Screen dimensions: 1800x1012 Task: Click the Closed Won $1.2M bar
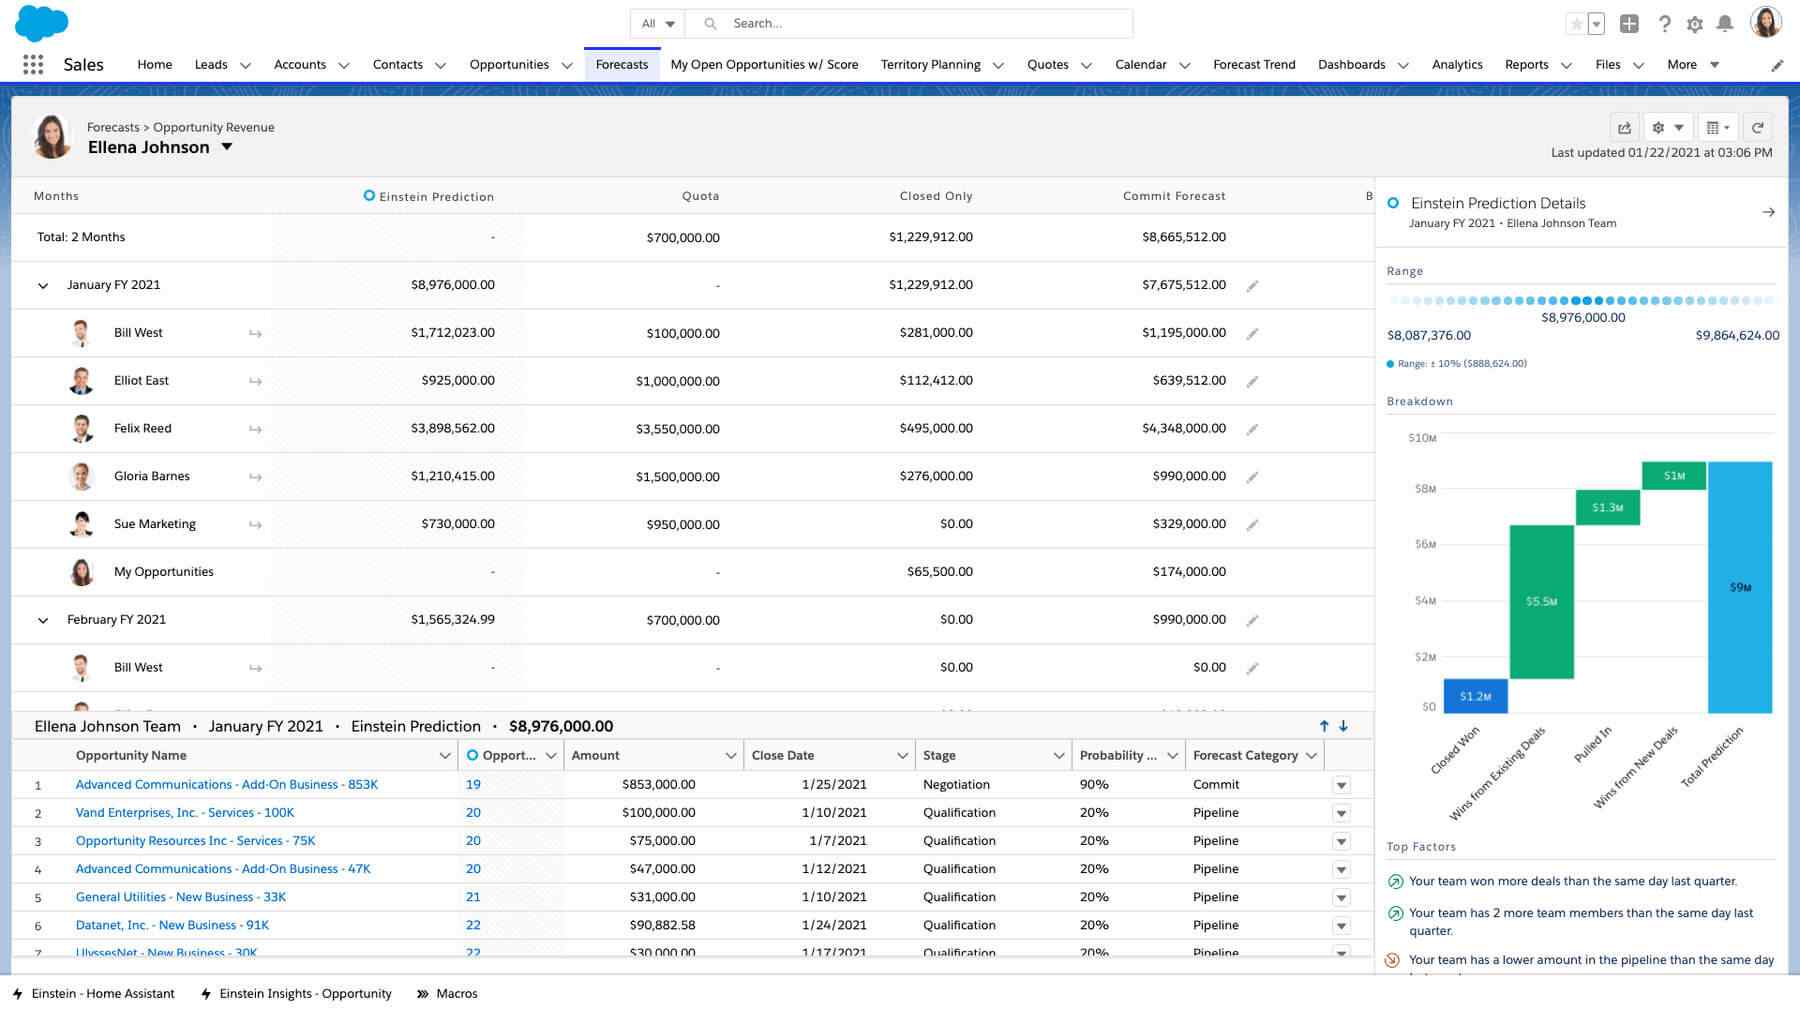(x=1475, y=696)
